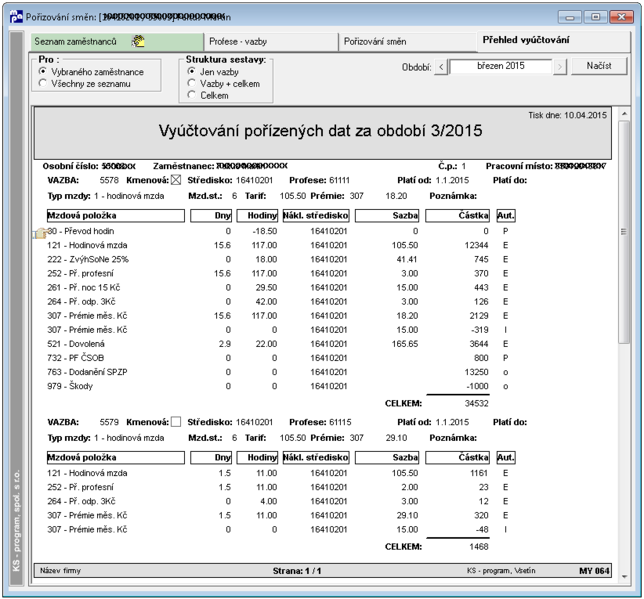
Task: Minimize the Pořizování směn window
Action: point(570,17)
